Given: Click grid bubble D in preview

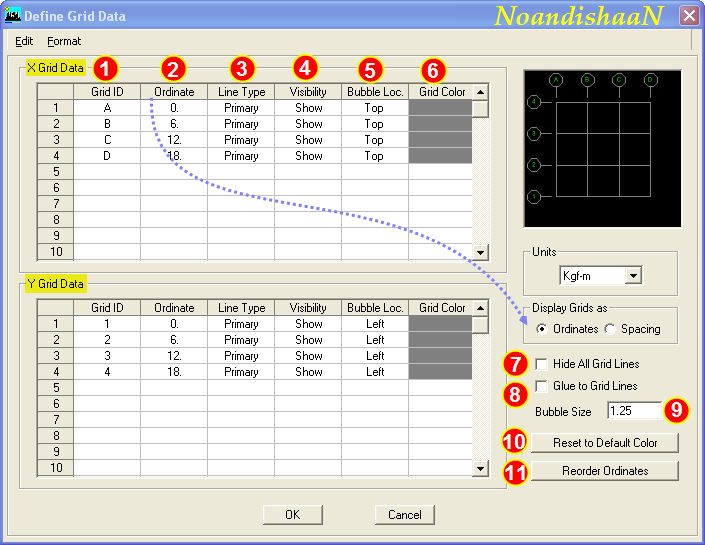Looking at the screenshot, I should click(651, 79).
